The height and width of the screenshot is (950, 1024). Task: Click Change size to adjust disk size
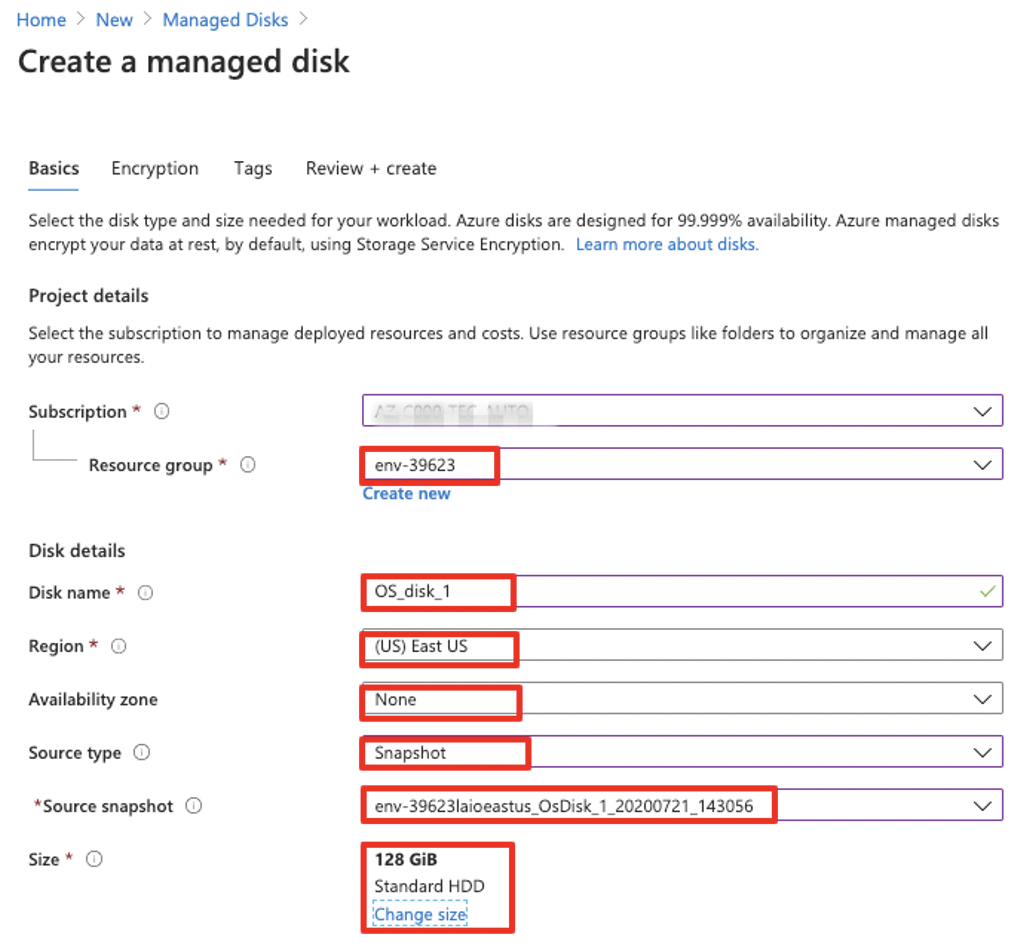pos(418,913)
